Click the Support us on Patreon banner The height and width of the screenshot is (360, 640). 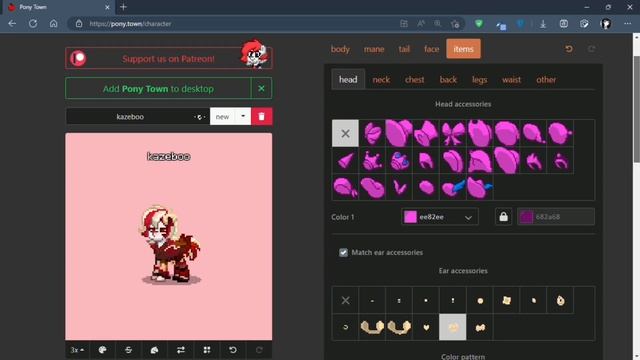(169, 58)
